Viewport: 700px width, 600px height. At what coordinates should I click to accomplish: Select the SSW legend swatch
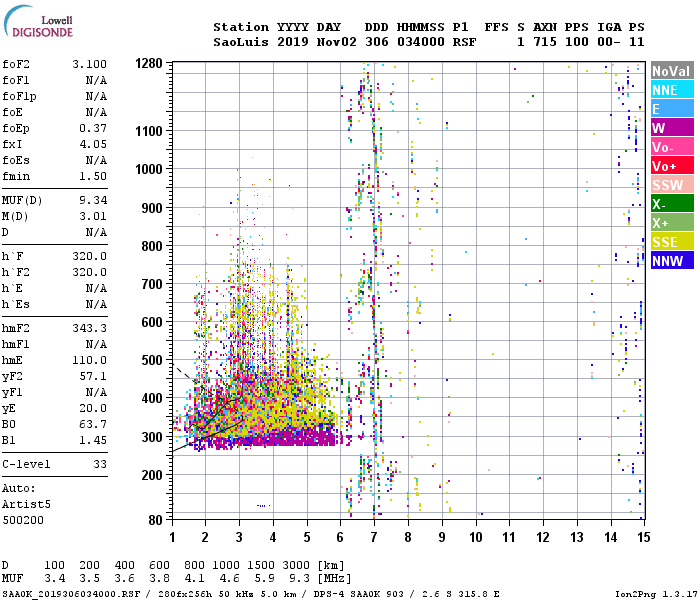[x=671, y=185]
